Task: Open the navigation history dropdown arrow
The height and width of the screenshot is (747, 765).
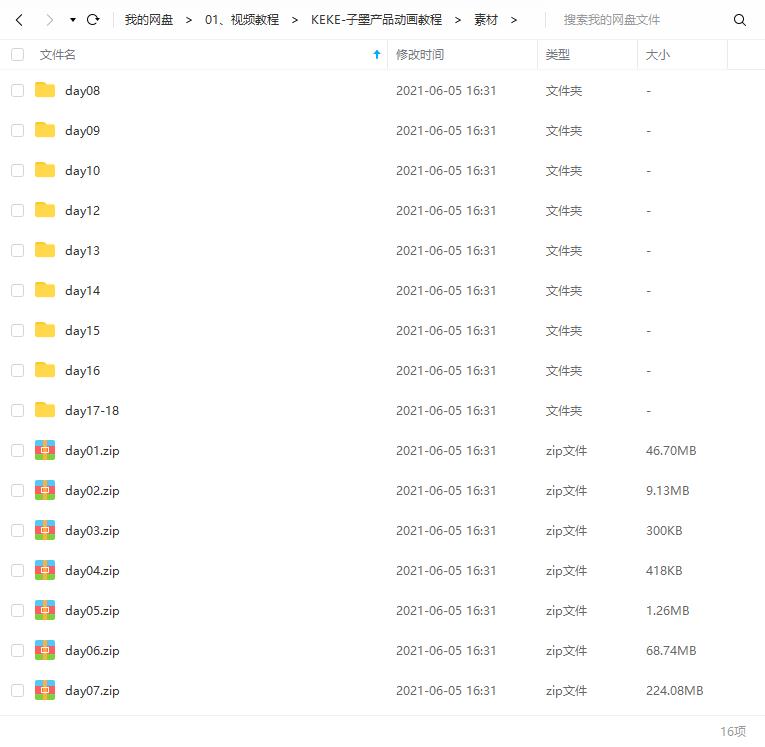Action: (x=73, y=20)
